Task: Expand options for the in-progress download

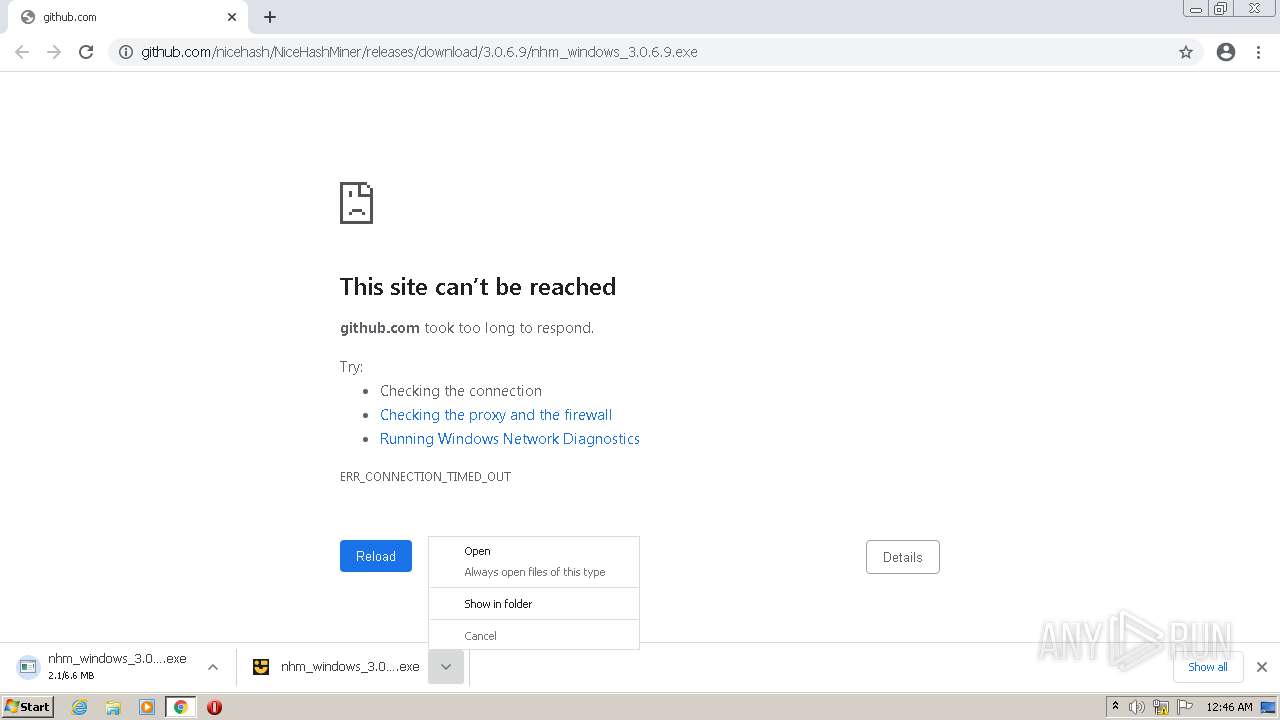Action: click(213, 667)
